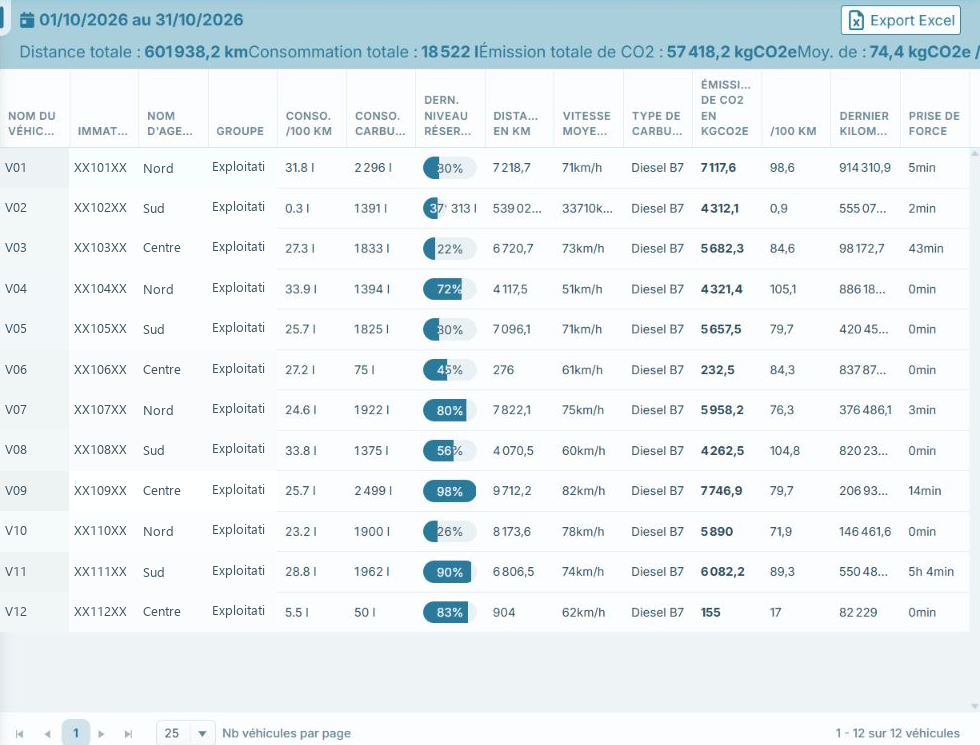The image size is (980, 745).
Task: Click V07 tank level bar 80%
Action: tap(449, 411)
